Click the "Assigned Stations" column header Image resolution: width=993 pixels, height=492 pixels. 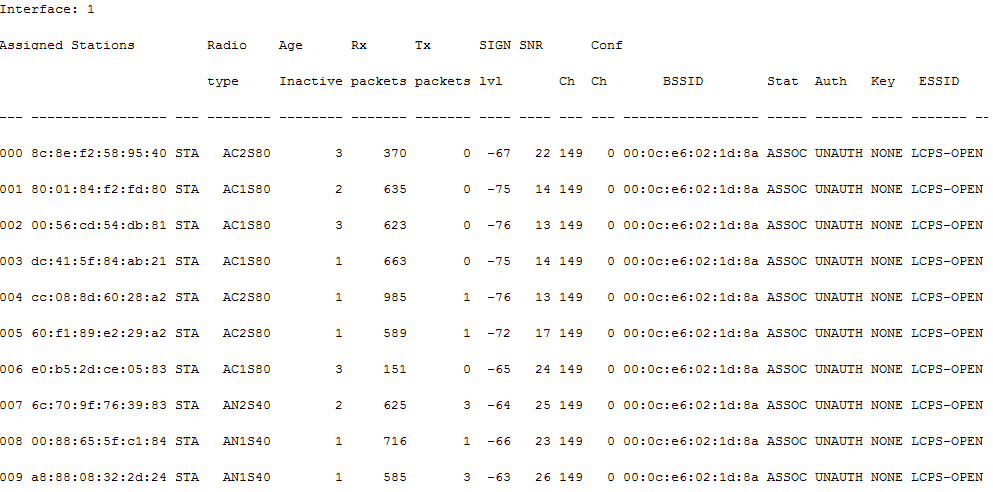click(67, 45)
